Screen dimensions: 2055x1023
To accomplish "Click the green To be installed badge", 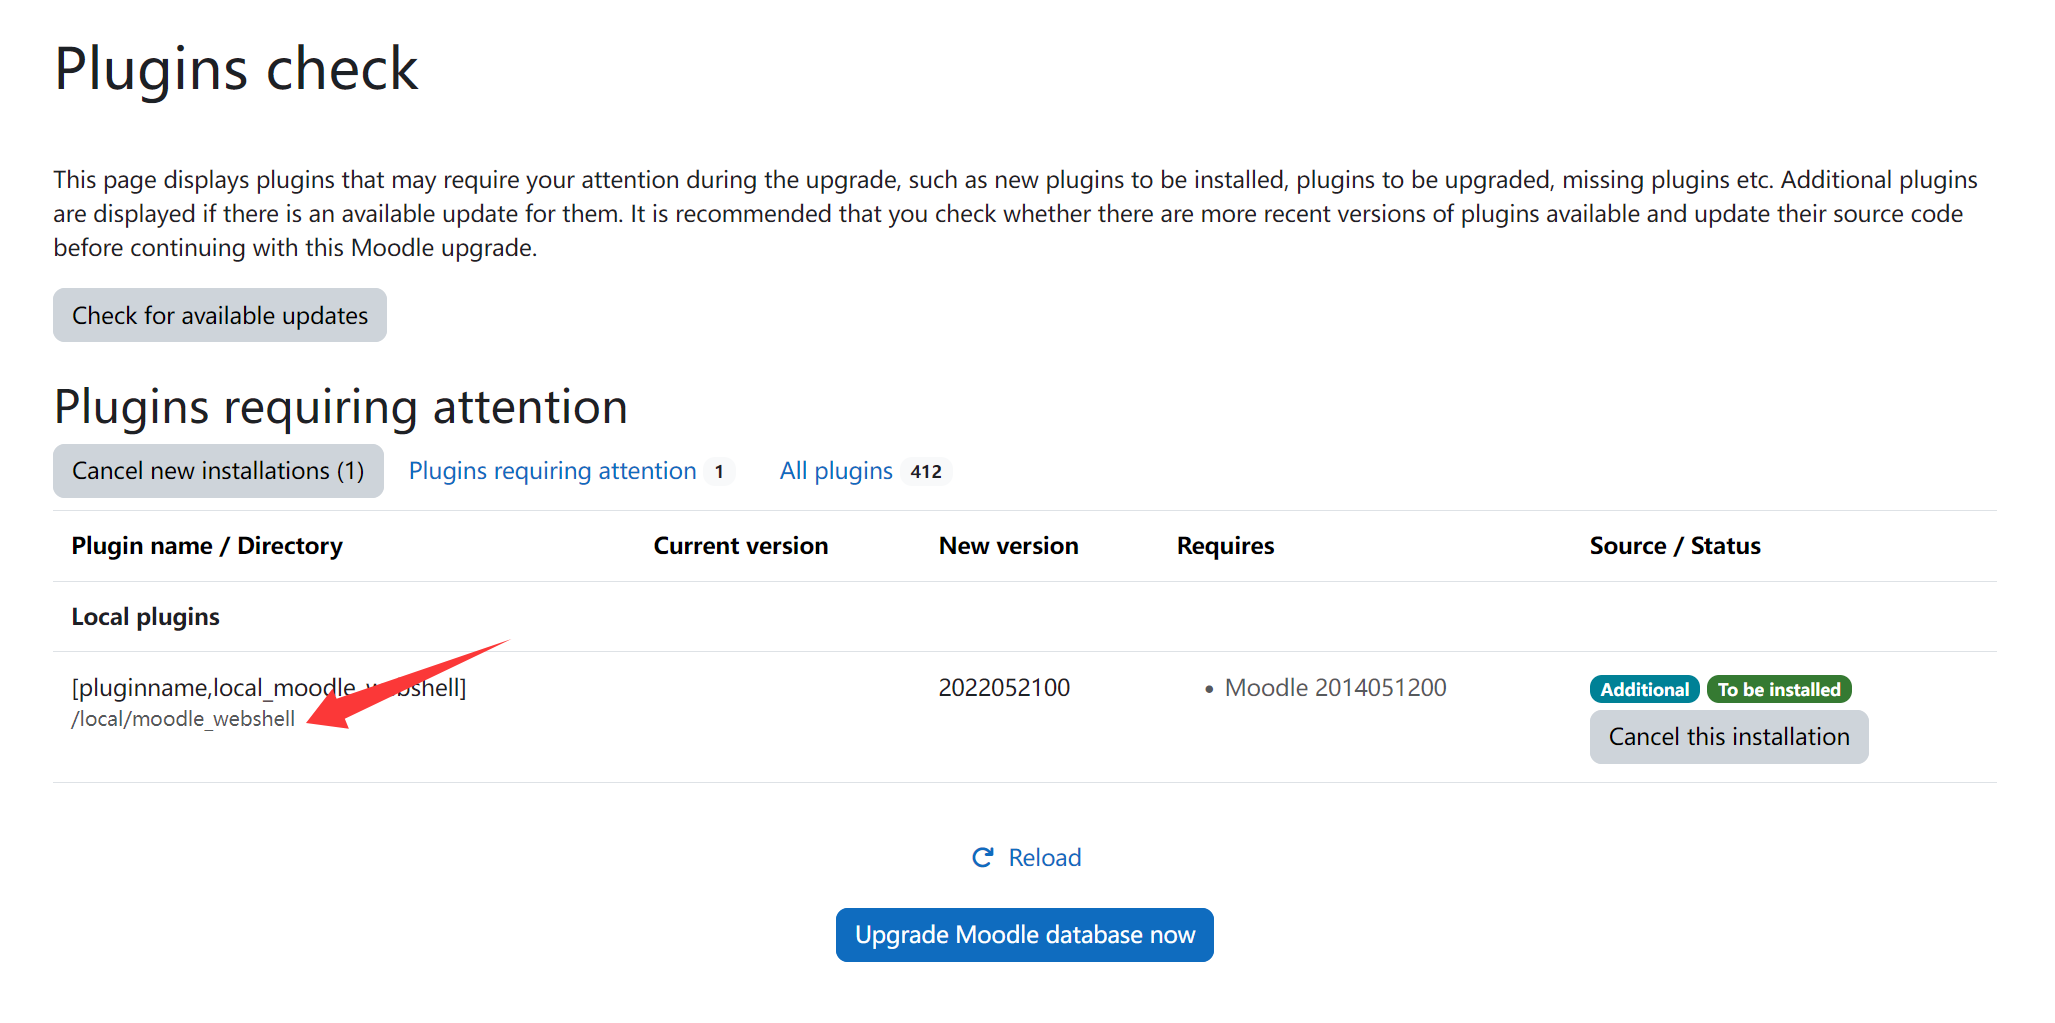I will coord(1778,690).
